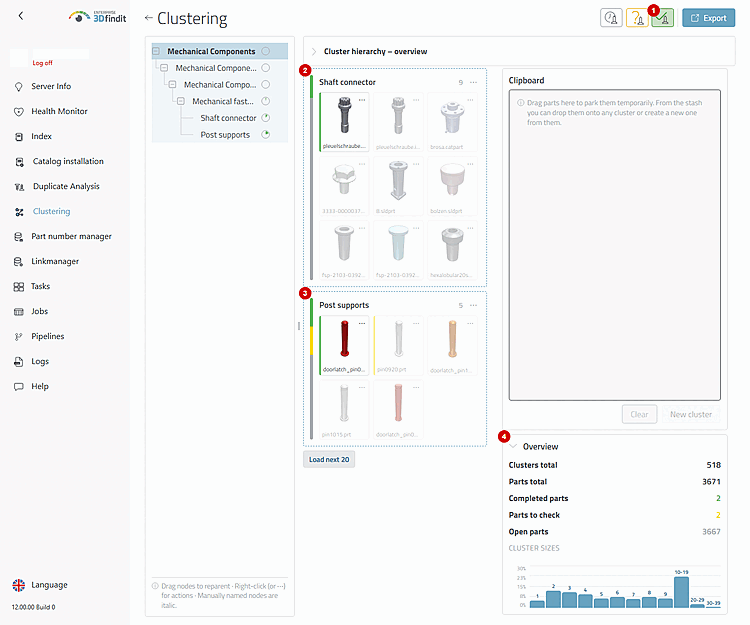
Task: Select the pin1015.prt thumbnail
Action: click(344, 403)
